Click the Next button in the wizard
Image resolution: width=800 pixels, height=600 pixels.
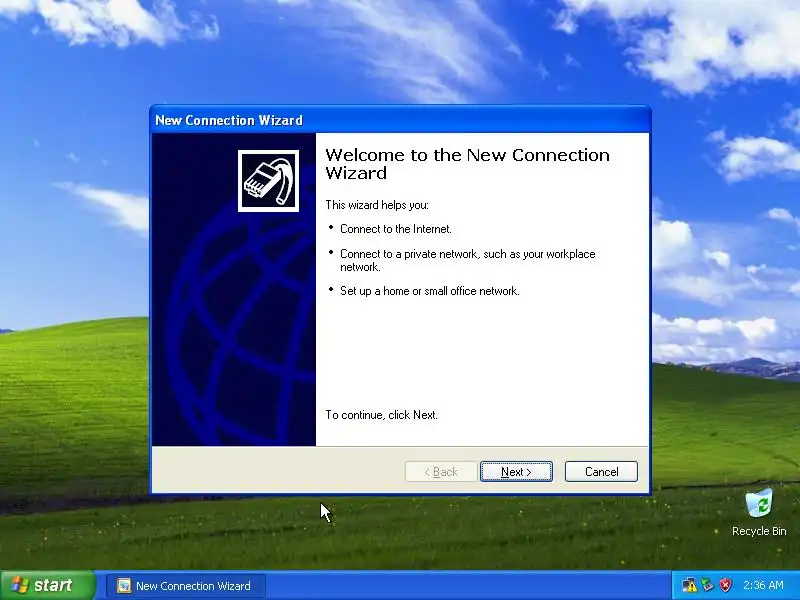(x=516, y=471)
